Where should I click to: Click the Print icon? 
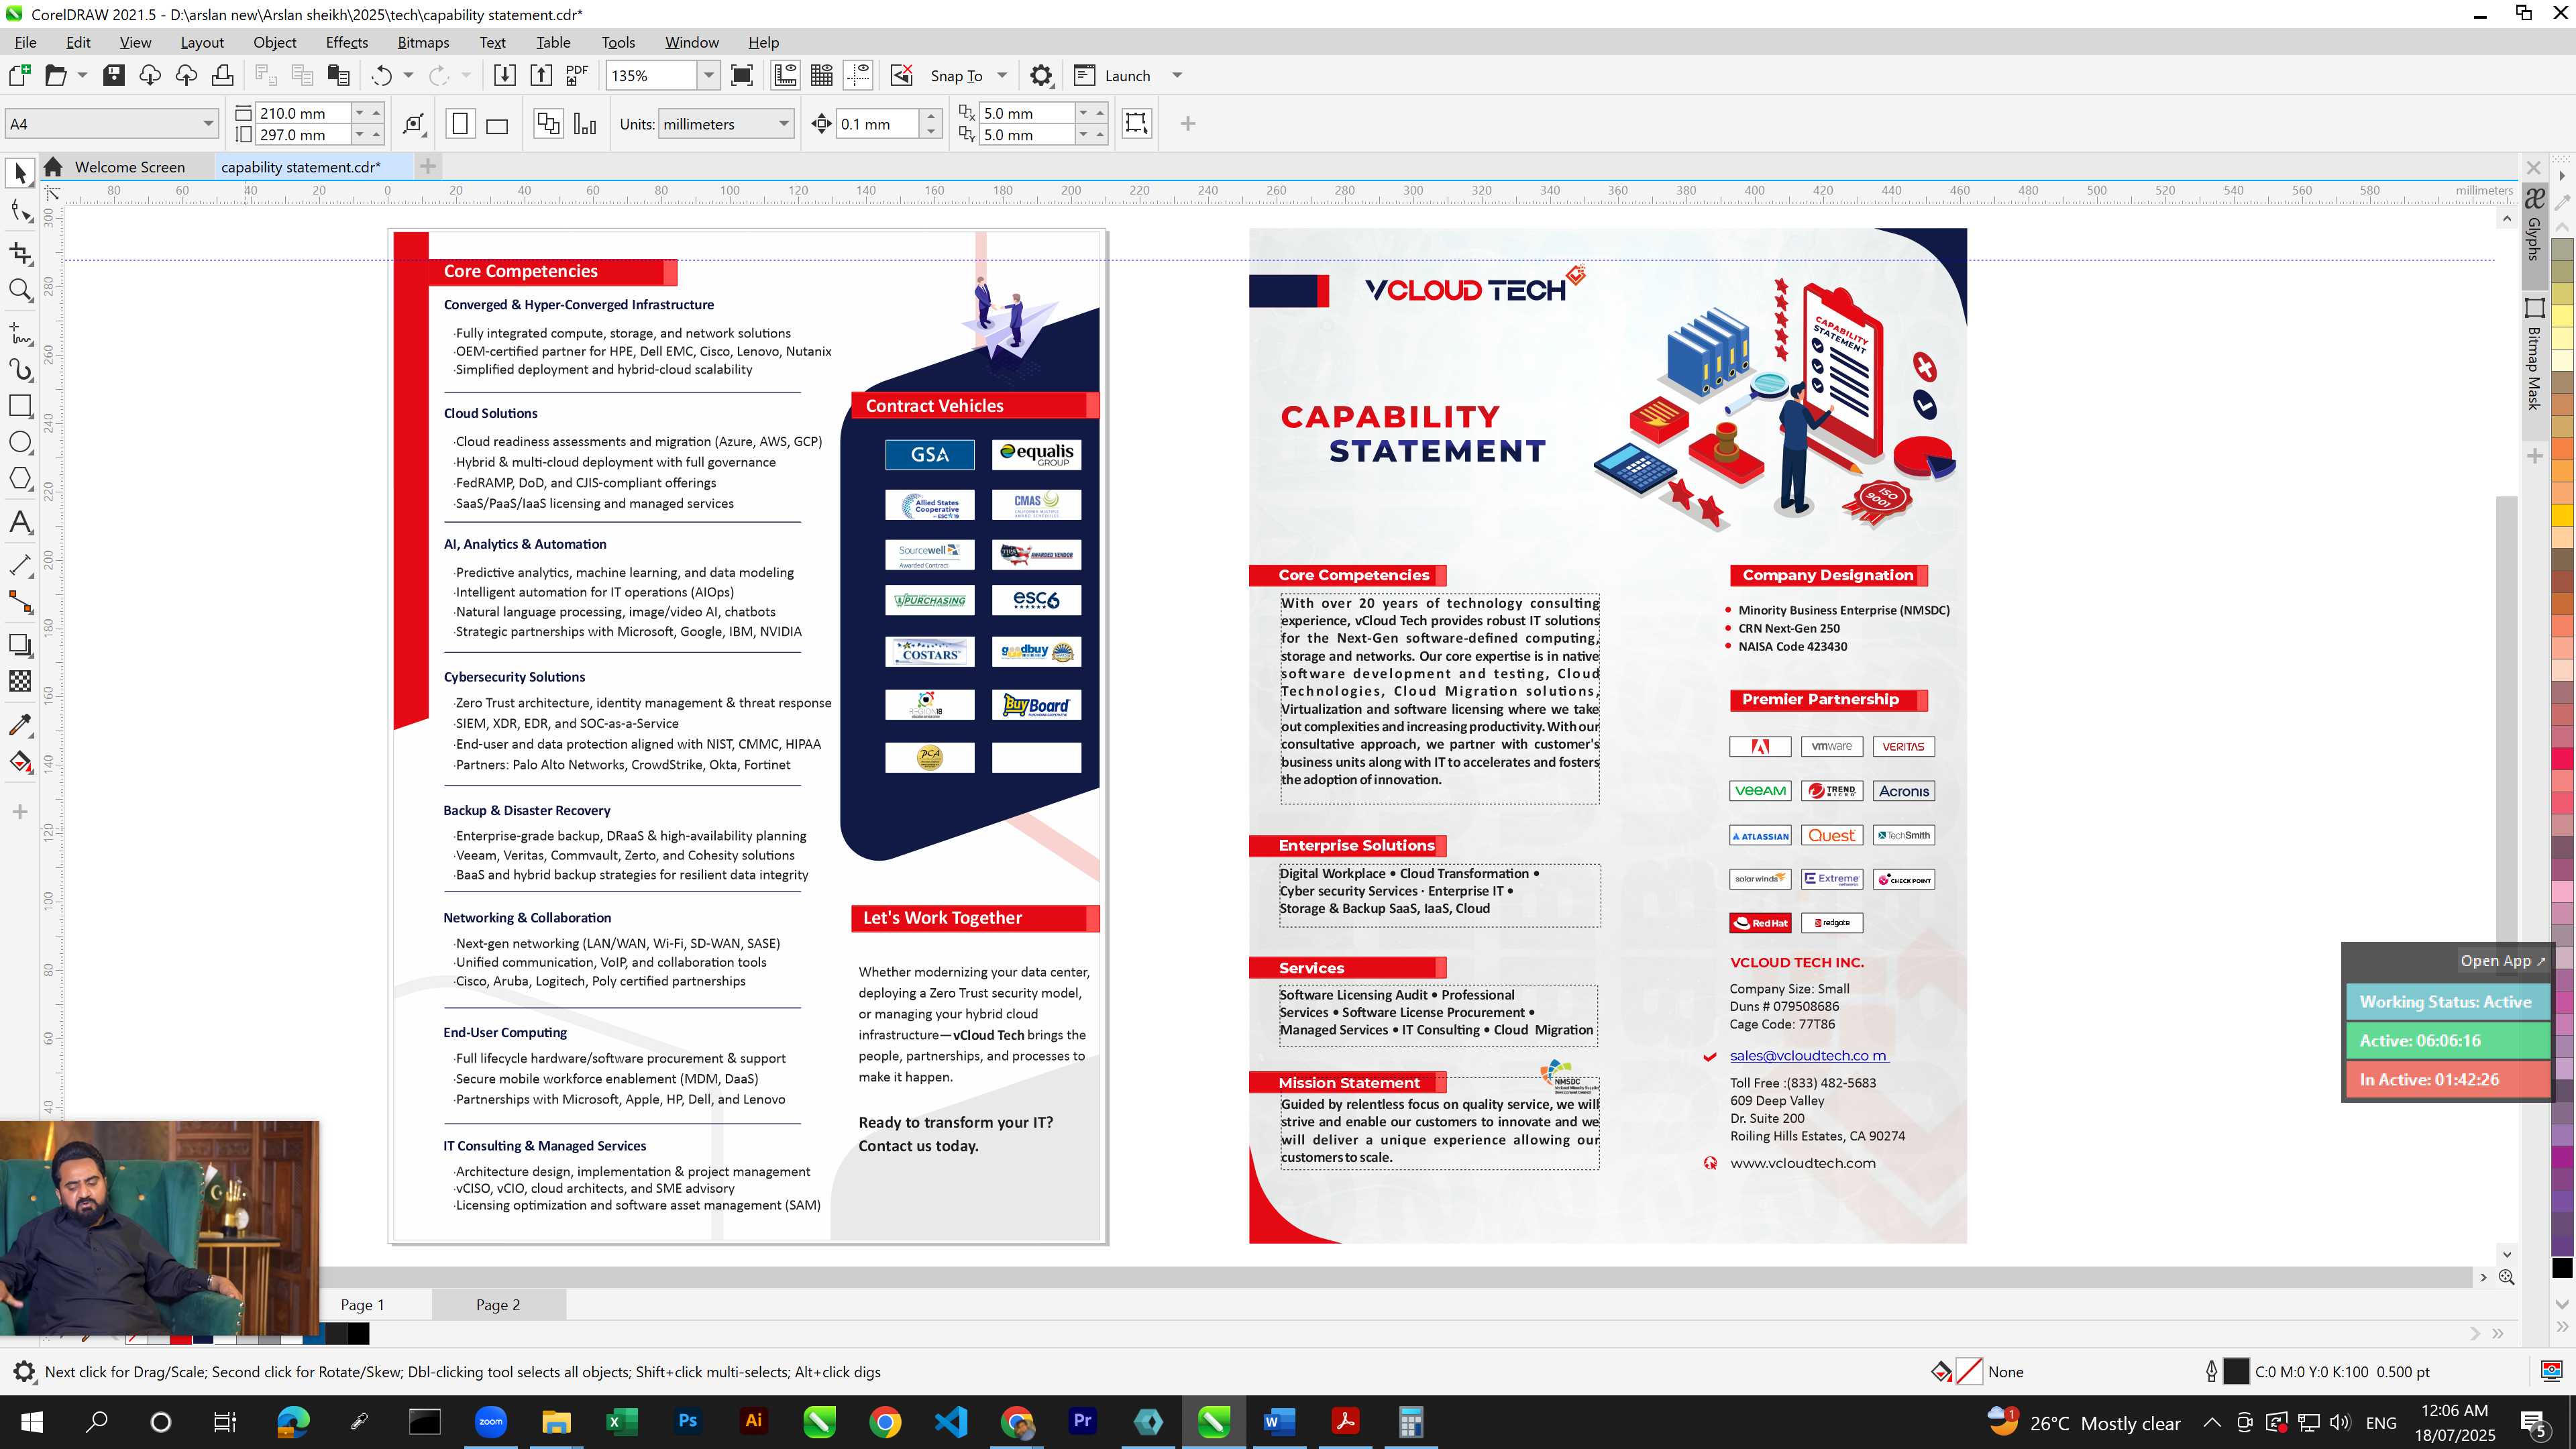[x=222, y=75]
